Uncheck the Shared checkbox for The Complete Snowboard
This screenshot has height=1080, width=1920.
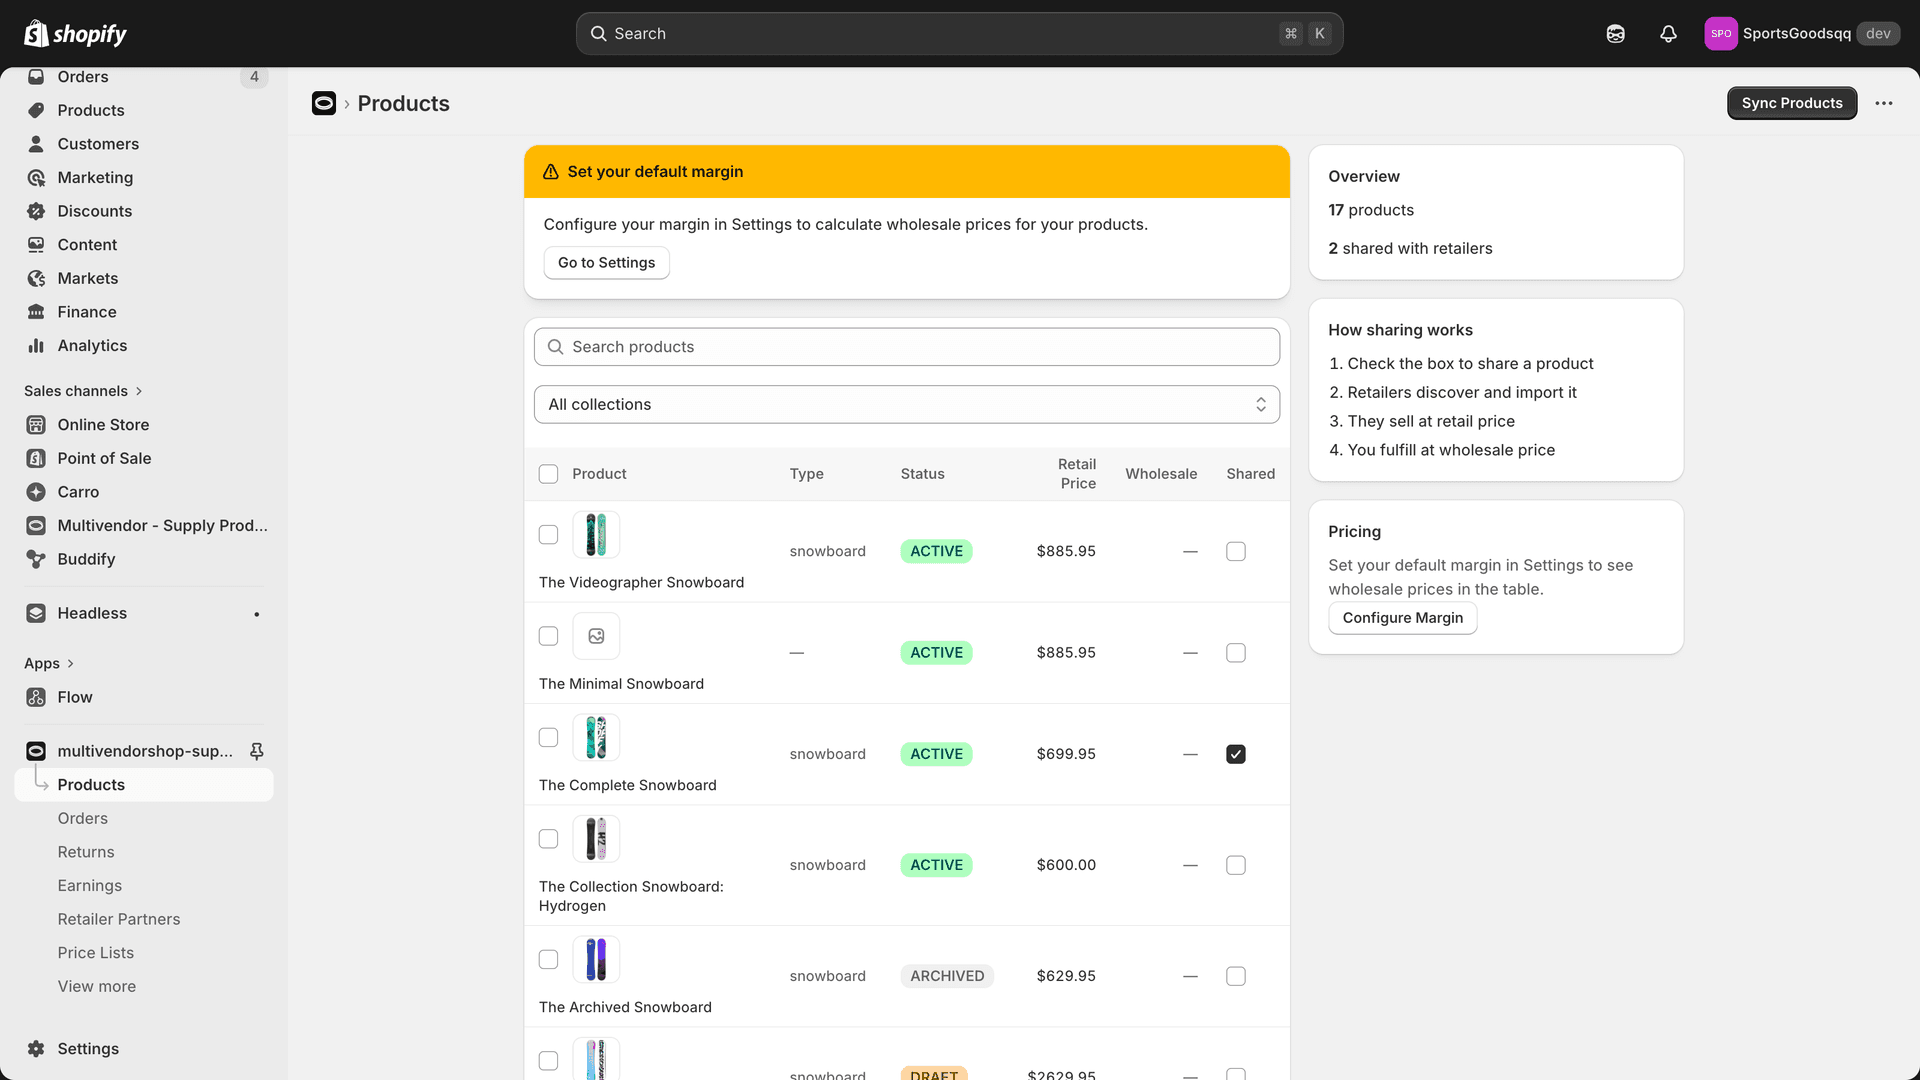point(1235,754)
